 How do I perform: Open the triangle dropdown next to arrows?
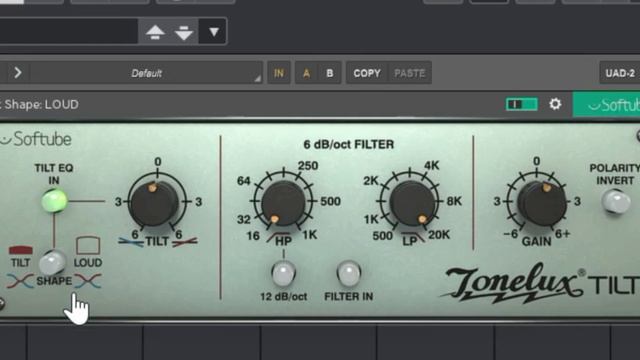point(213,32)
